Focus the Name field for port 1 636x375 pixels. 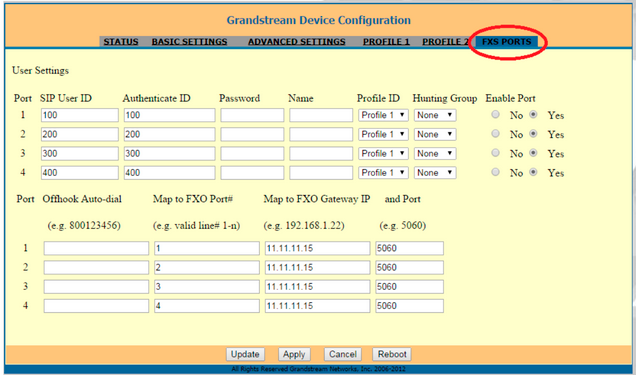[321, 115]
